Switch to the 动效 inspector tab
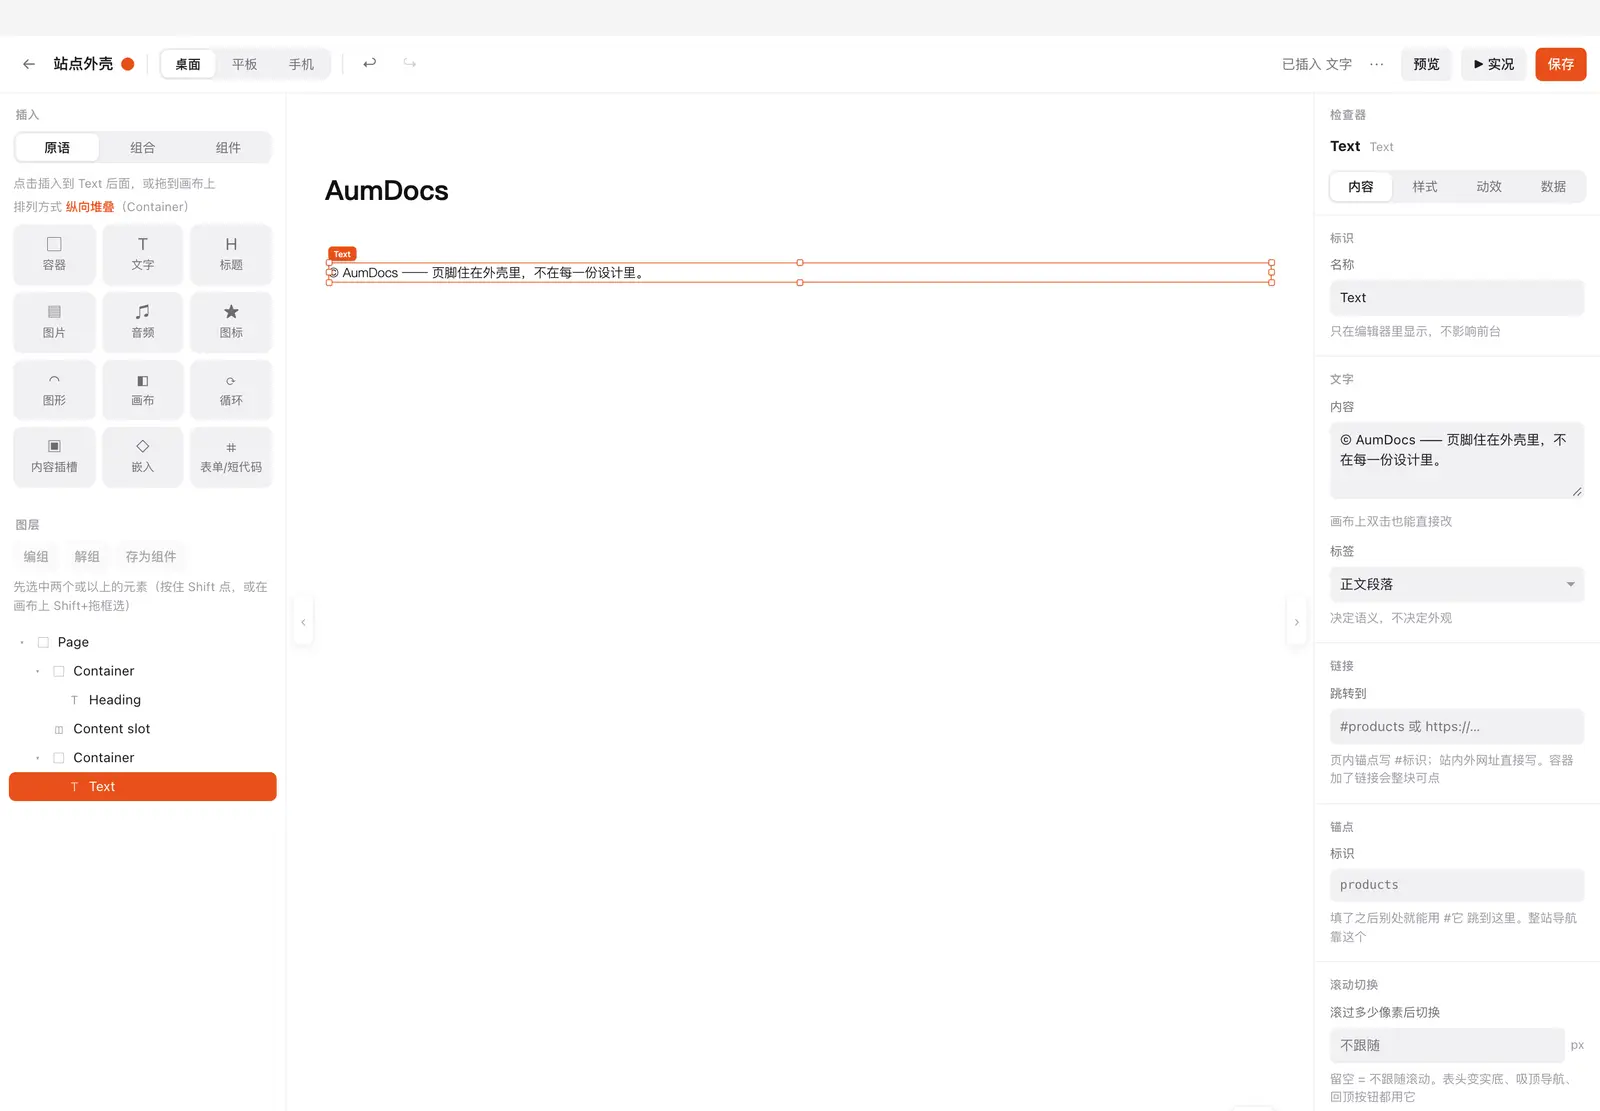This screenshot has height=1111, width=1600. tap(1489, 186)
